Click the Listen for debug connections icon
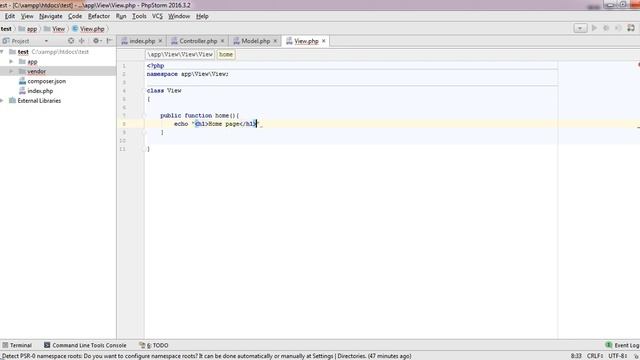 pos(618,28)
